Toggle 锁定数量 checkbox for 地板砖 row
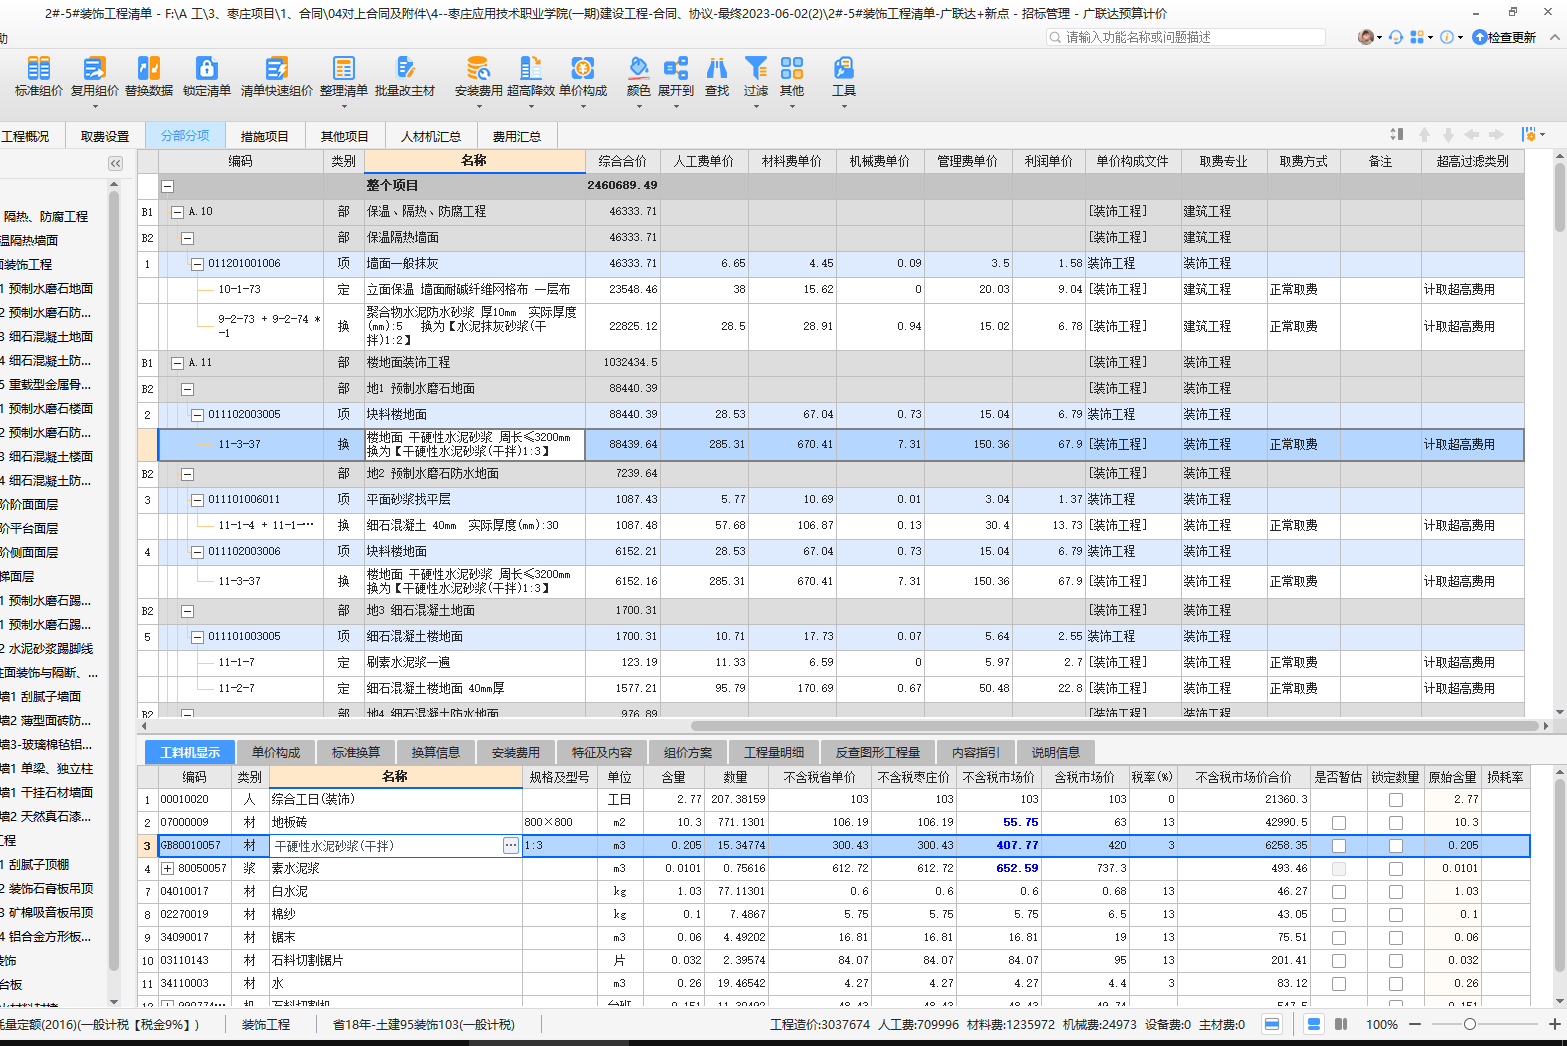Screen dimensions: 1567x1046 [x=1395, y=823]
